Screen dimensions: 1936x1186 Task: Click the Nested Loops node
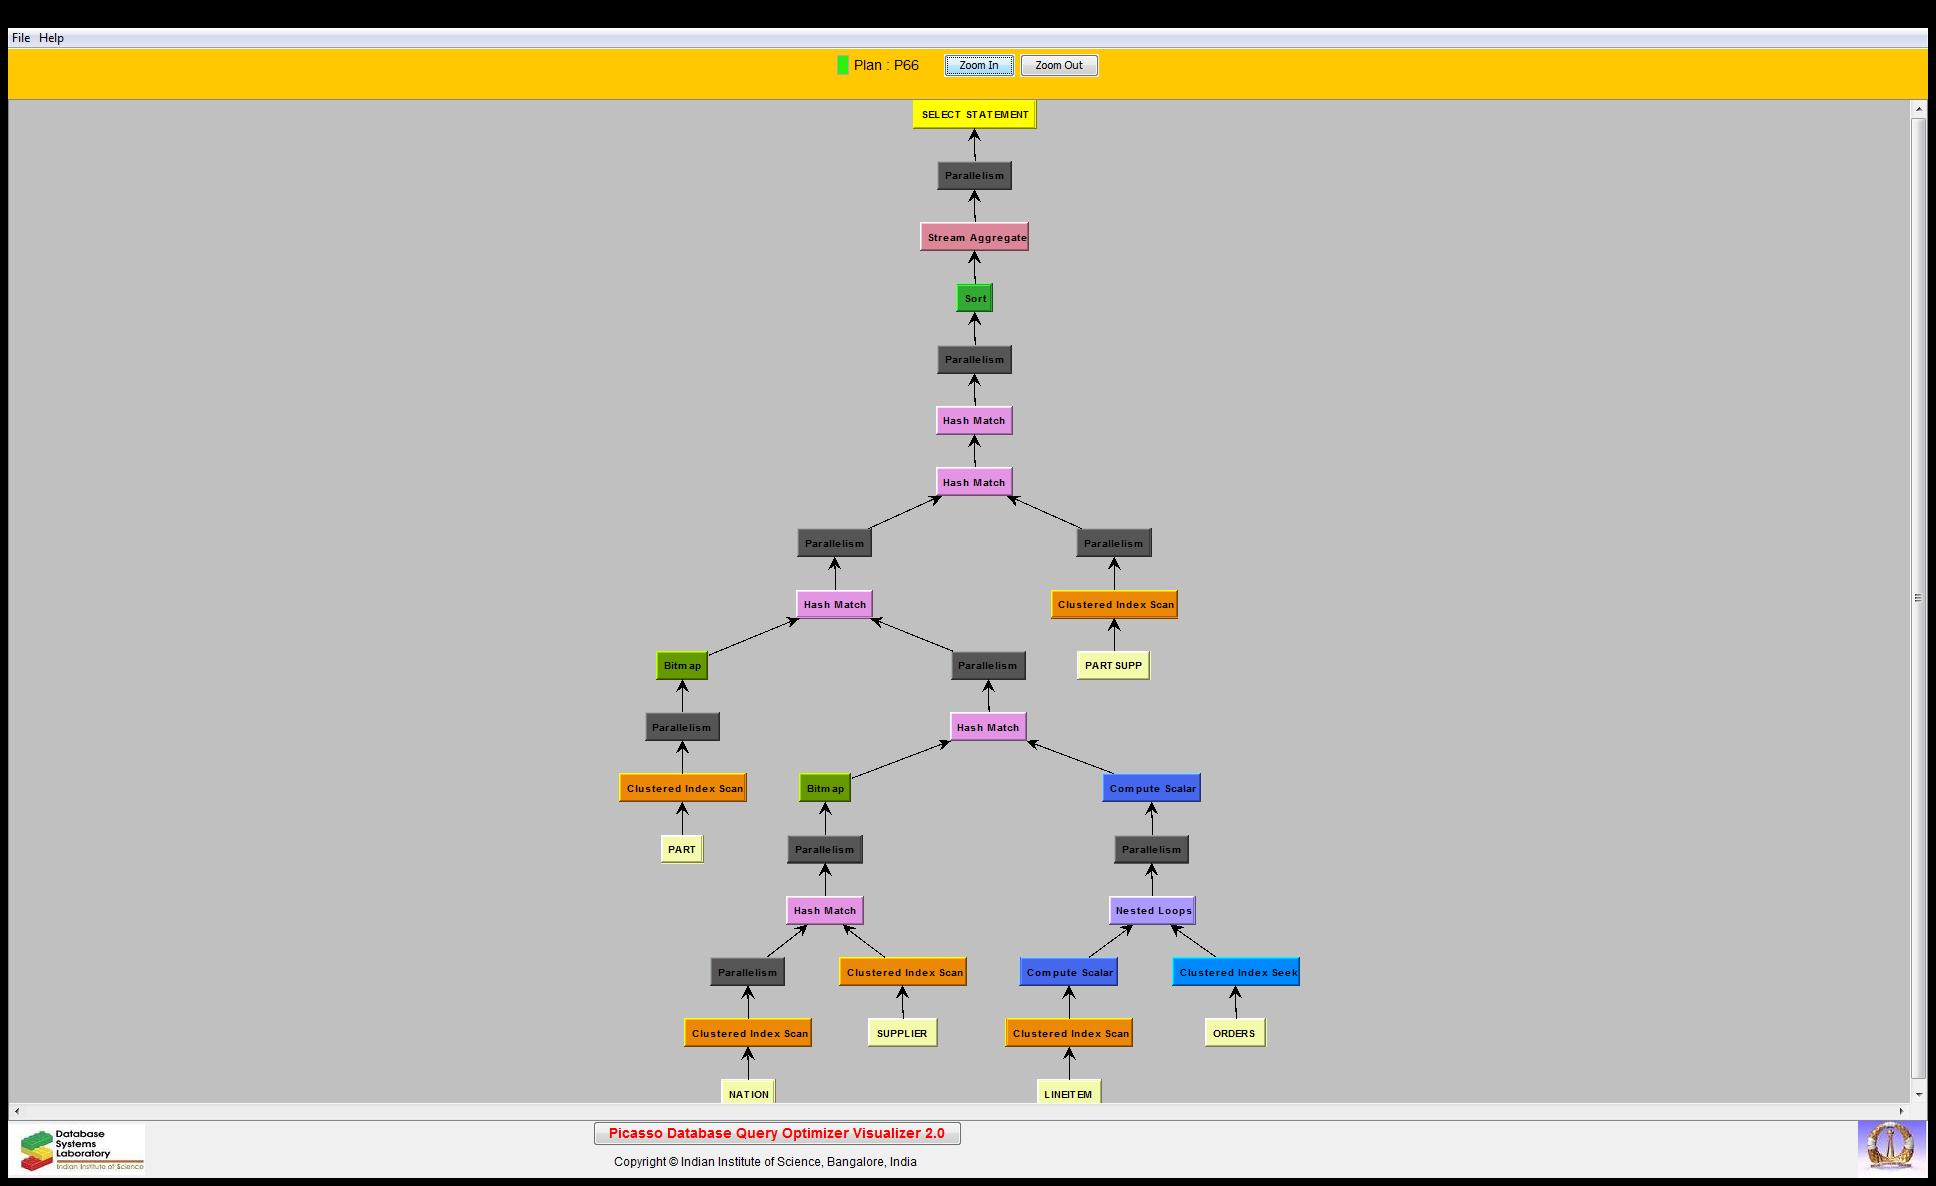tap(1152, 910)
